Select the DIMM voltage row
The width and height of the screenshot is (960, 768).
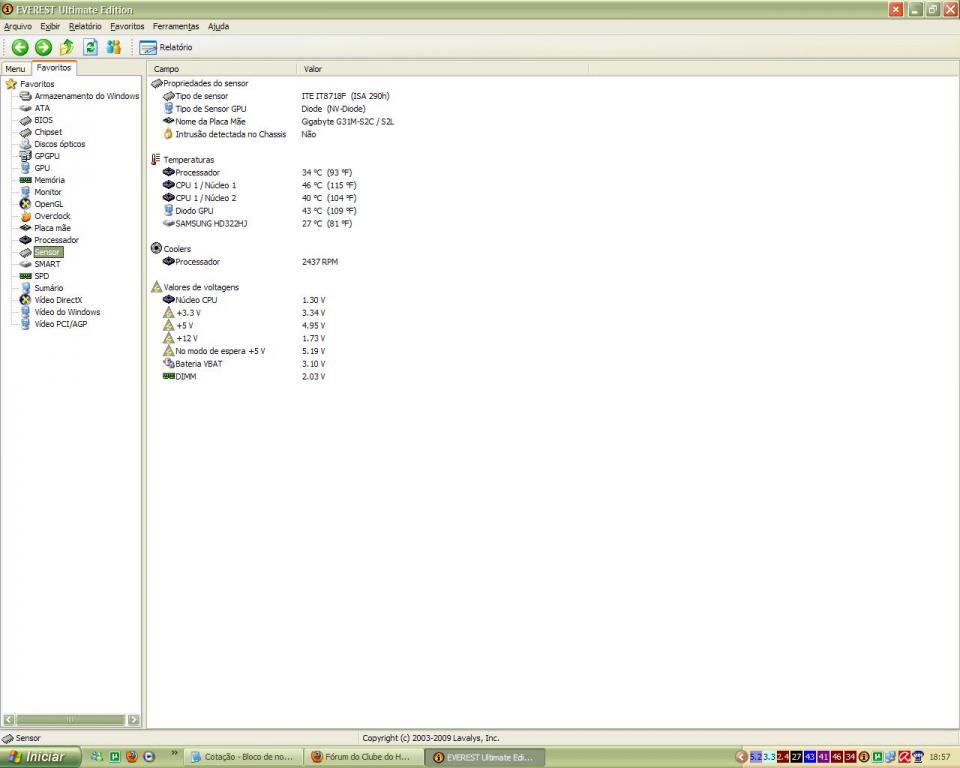(x=244, y=377)
